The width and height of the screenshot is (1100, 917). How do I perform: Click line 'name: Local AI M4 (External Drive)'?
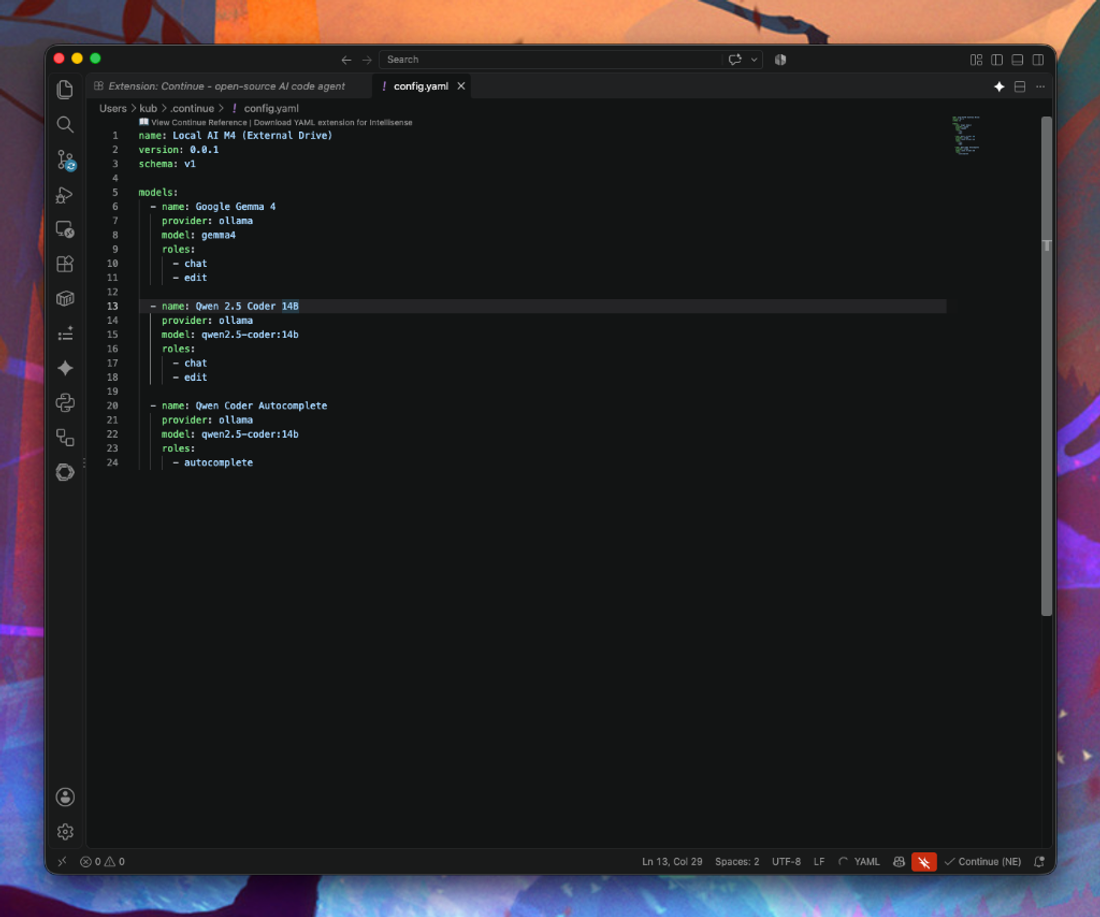(x=235, y=135)
